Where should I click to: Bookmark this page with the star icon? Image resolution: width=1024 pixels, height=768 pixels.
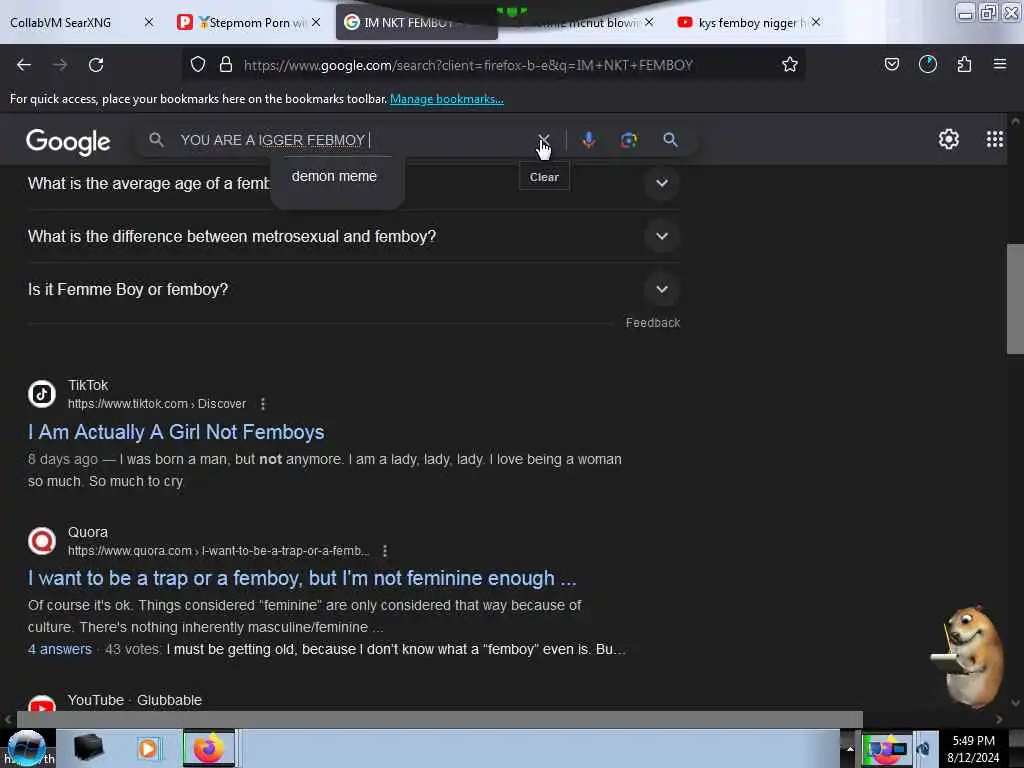pyautogui.click(x=790, y=65)
